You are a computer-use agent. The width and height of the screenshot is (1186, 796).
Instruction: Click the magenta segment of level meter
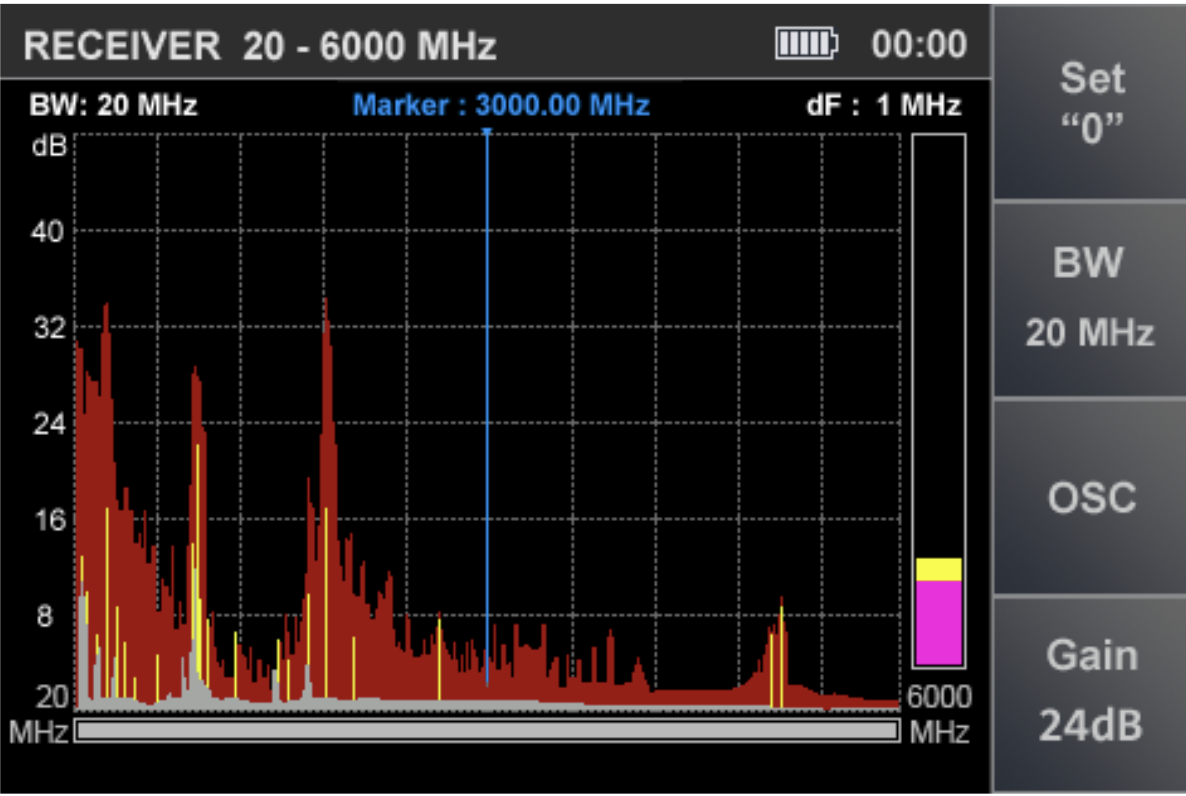(938, 622)
